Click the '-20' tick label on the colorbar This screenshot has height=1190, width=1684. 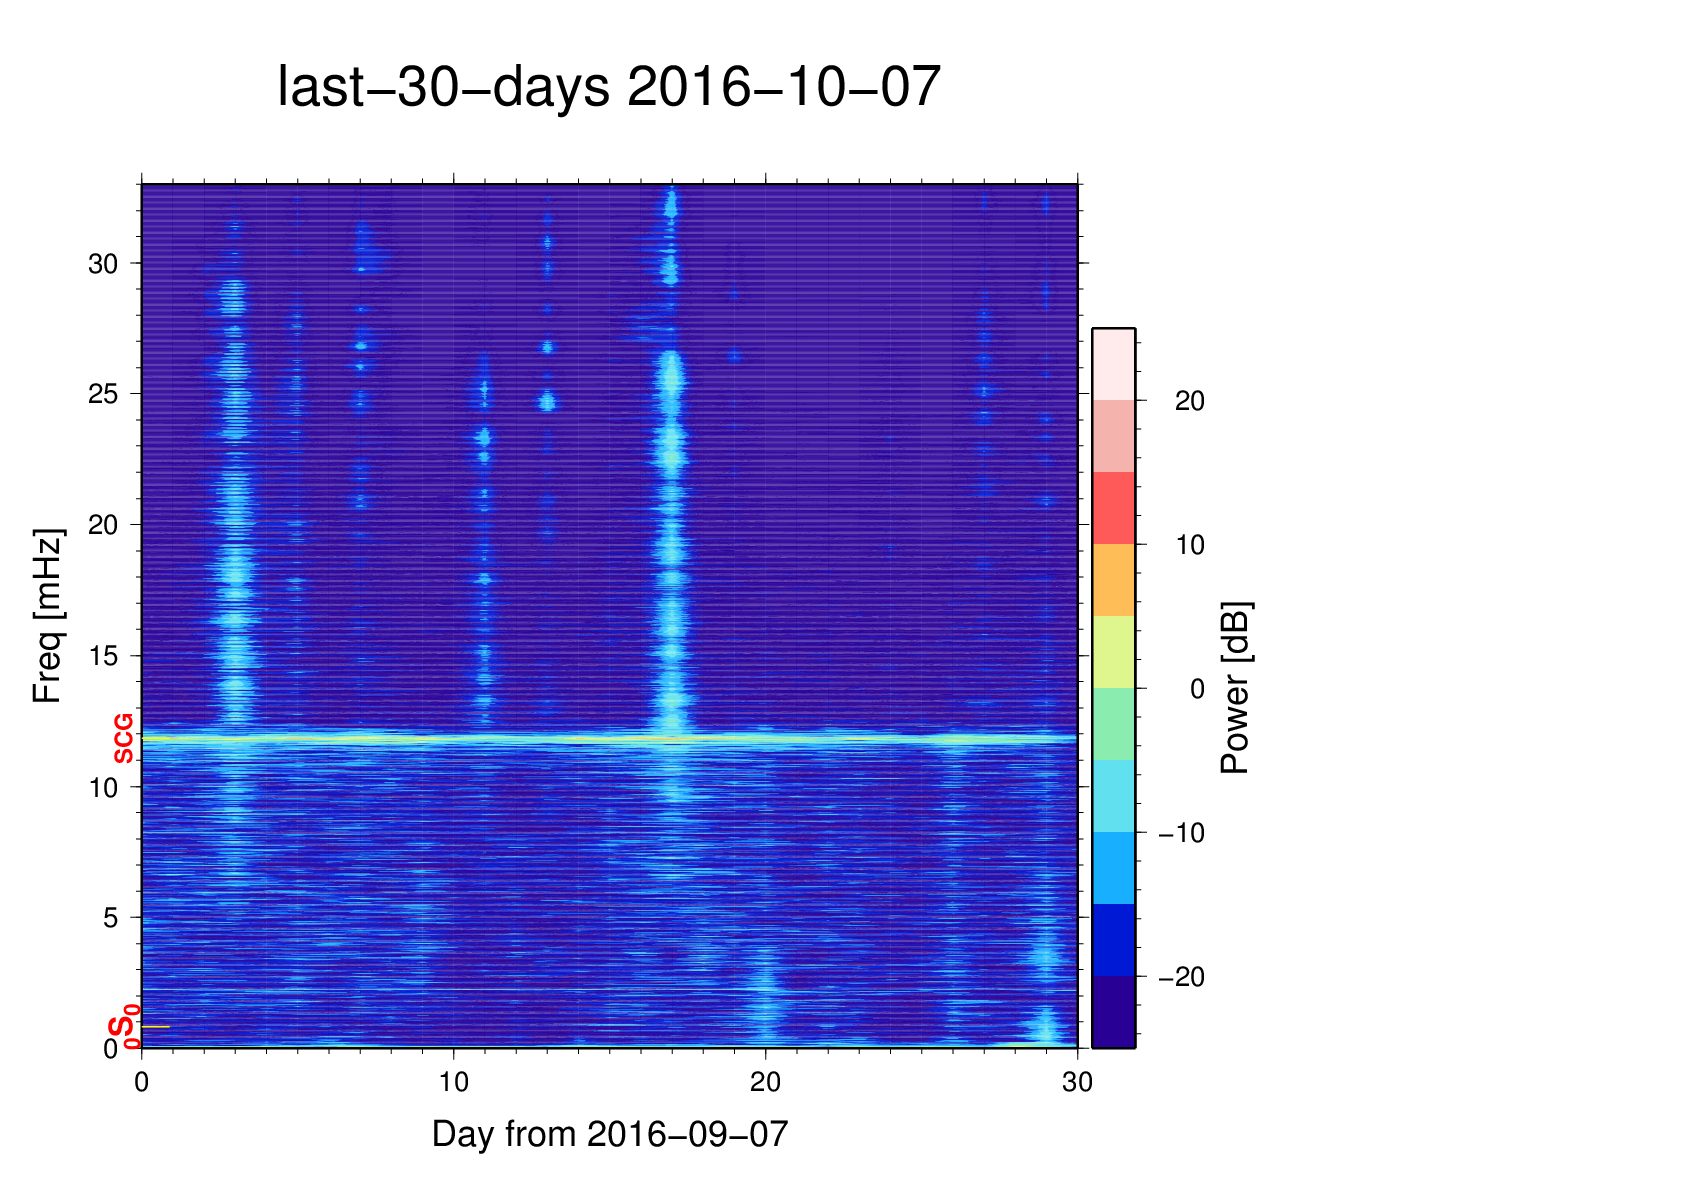1181,977
